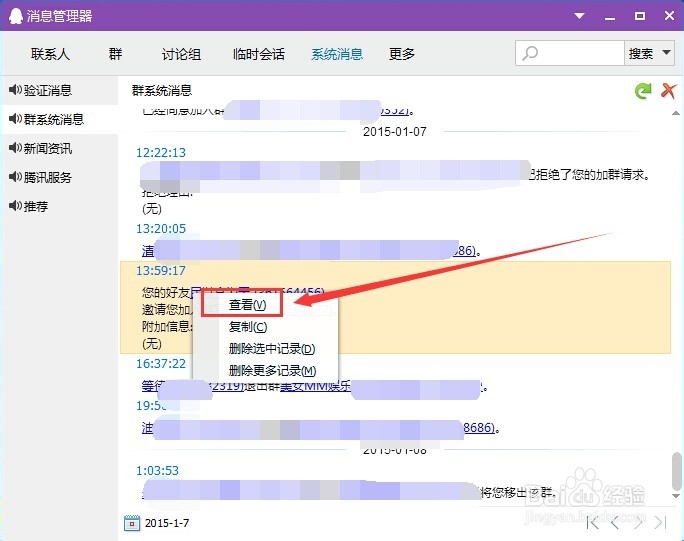
Task: Switch to the 联系人 tab
Action: pyautogui.click(x=50, y=54)
